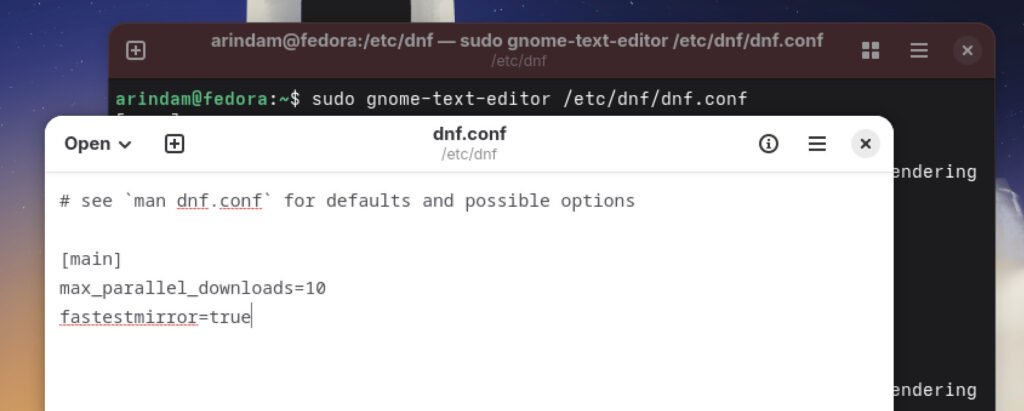The image size is (1024, 411).
Task: Open the terminal main menu
Action: click(x=918, y=50)
